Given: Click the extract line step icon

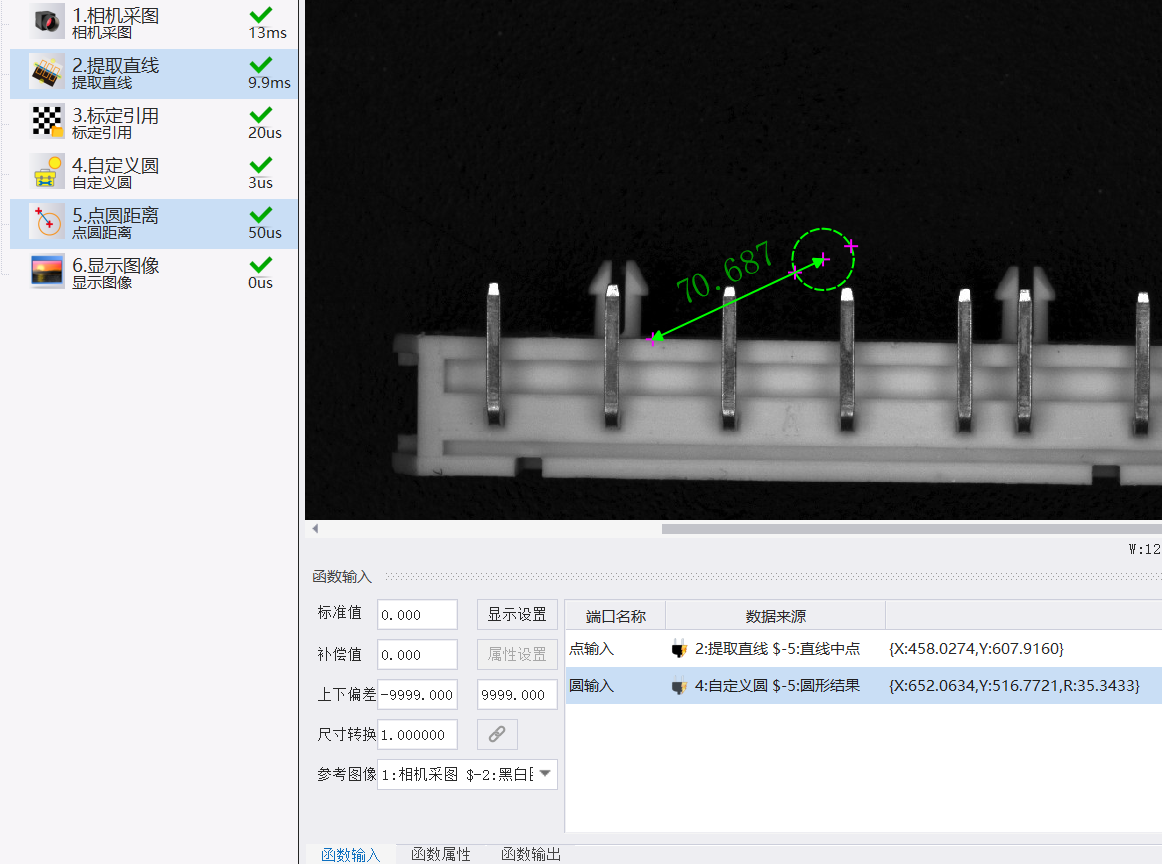Looking at the screenshot, I should pos(47,72).
